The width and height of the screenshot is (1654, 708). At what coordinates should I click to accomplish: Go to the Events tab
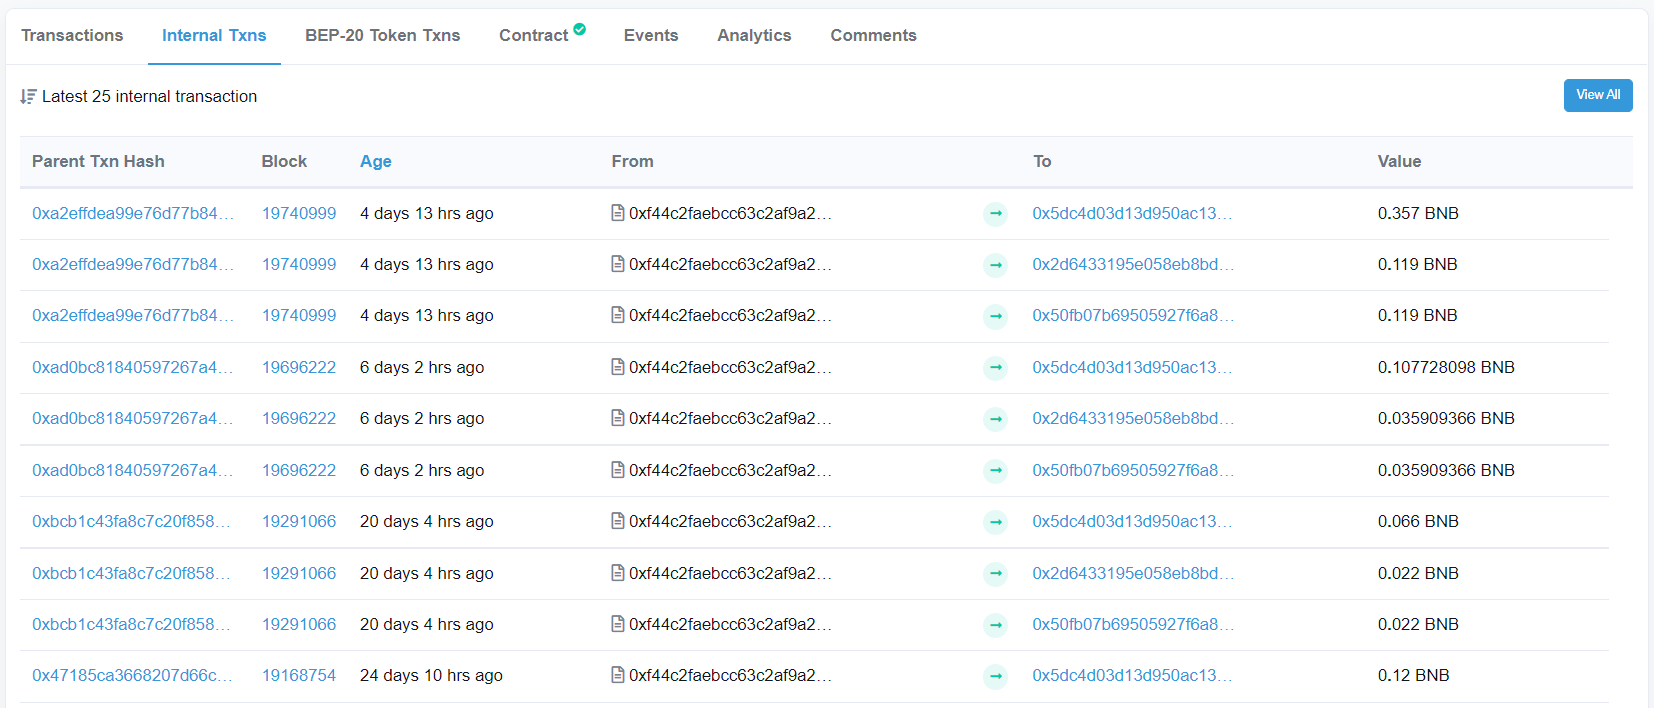(651, 35)
